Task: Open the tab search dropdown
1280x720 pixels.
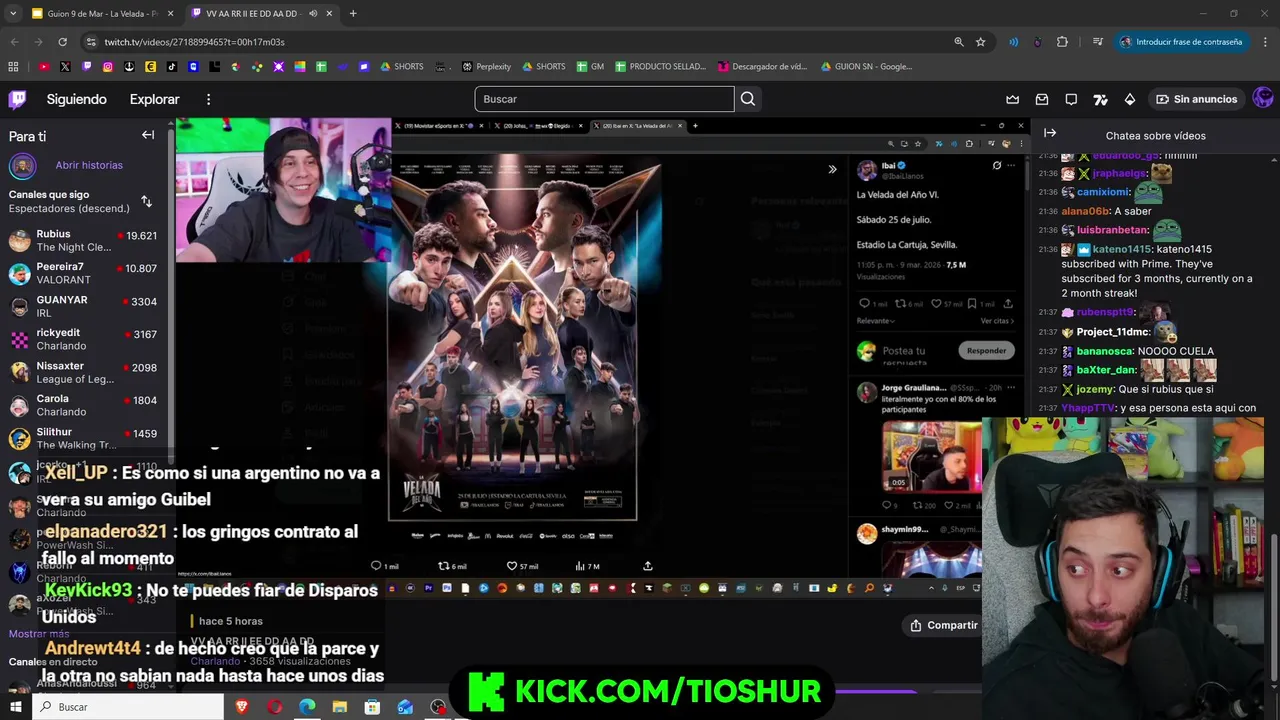Action: pyautogui.click(x=12, y=14)
